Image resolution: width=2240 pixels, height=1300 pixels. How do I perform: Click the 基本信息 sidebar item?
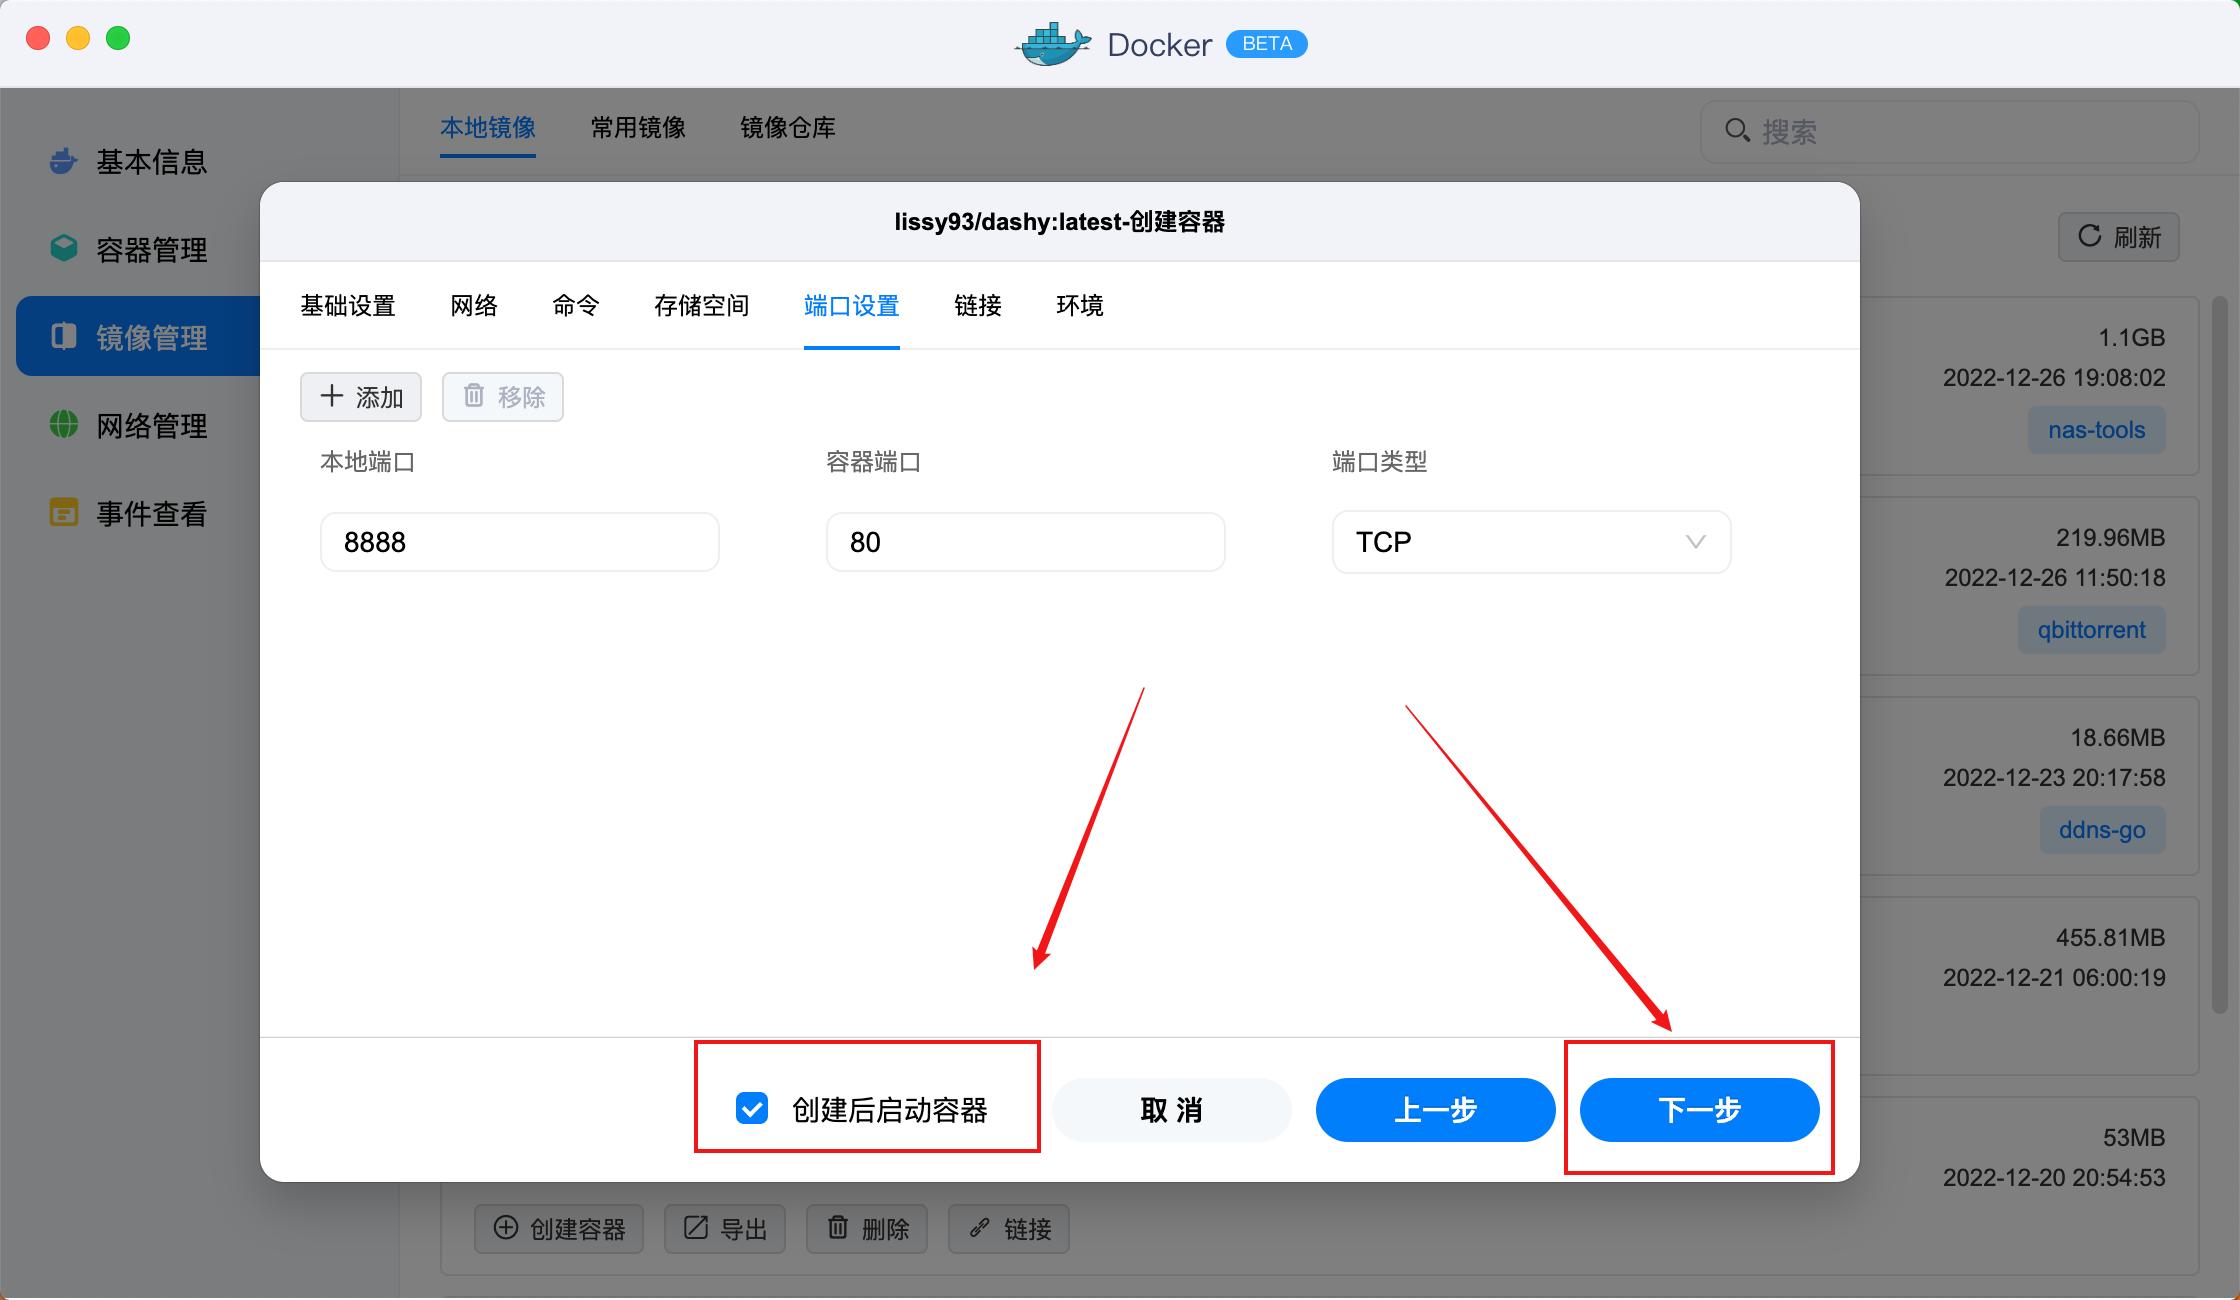click(150, 161)
